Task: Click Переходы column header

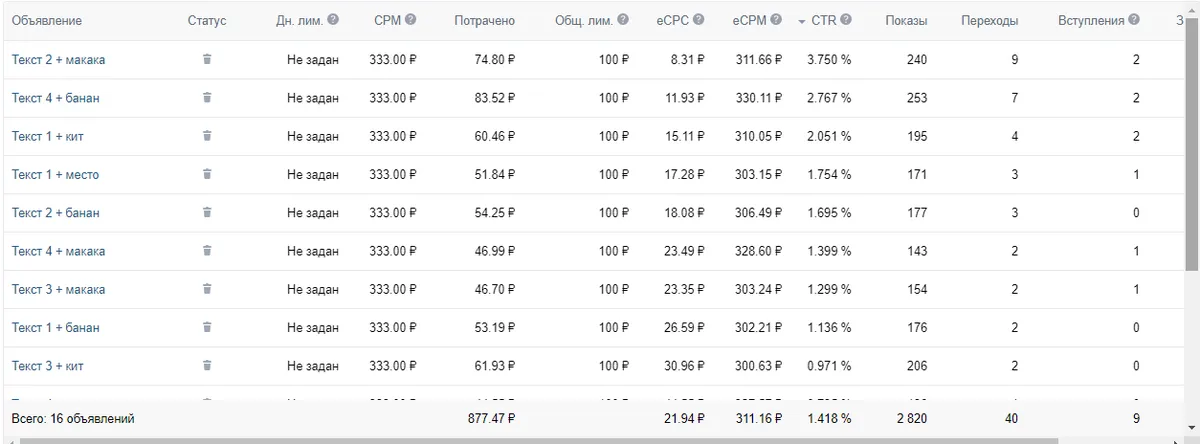Action: point(989,21)
